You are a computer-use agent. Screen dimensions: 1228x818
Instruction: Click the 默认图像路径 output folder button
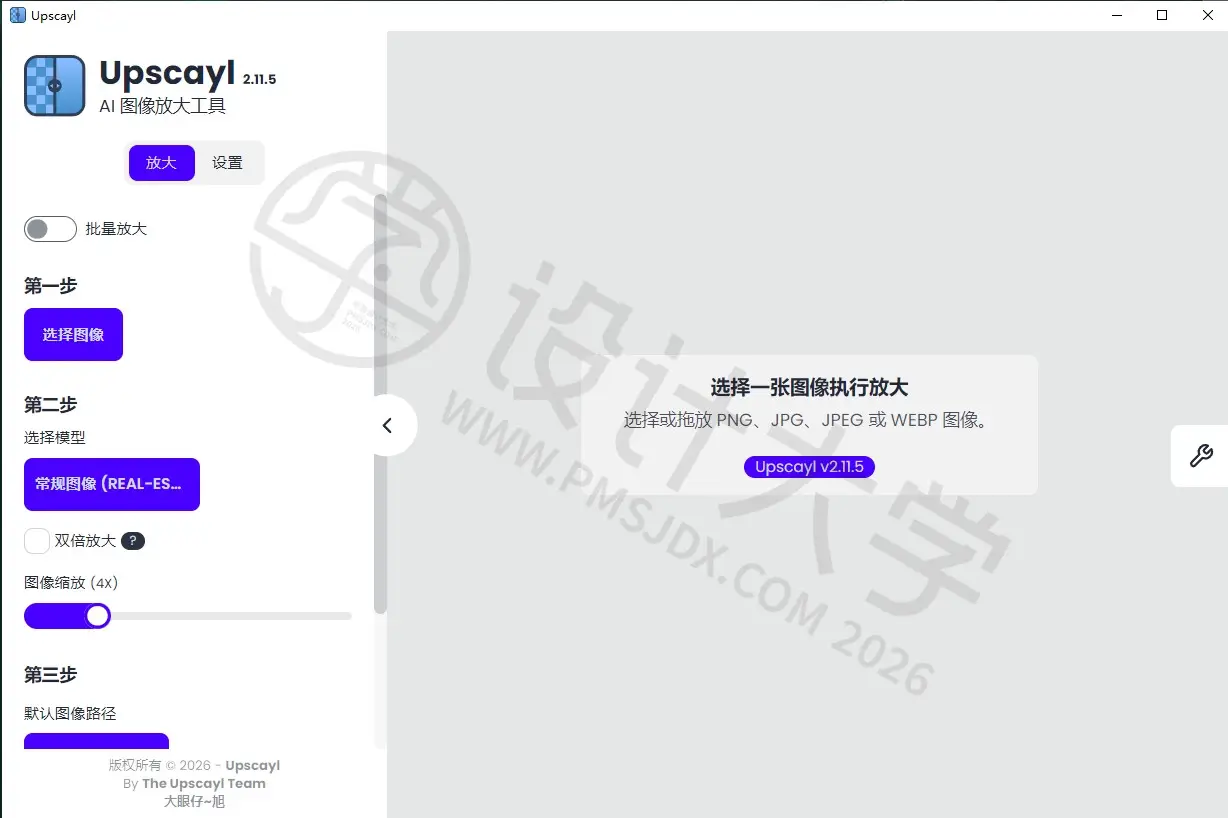point(96,742)
